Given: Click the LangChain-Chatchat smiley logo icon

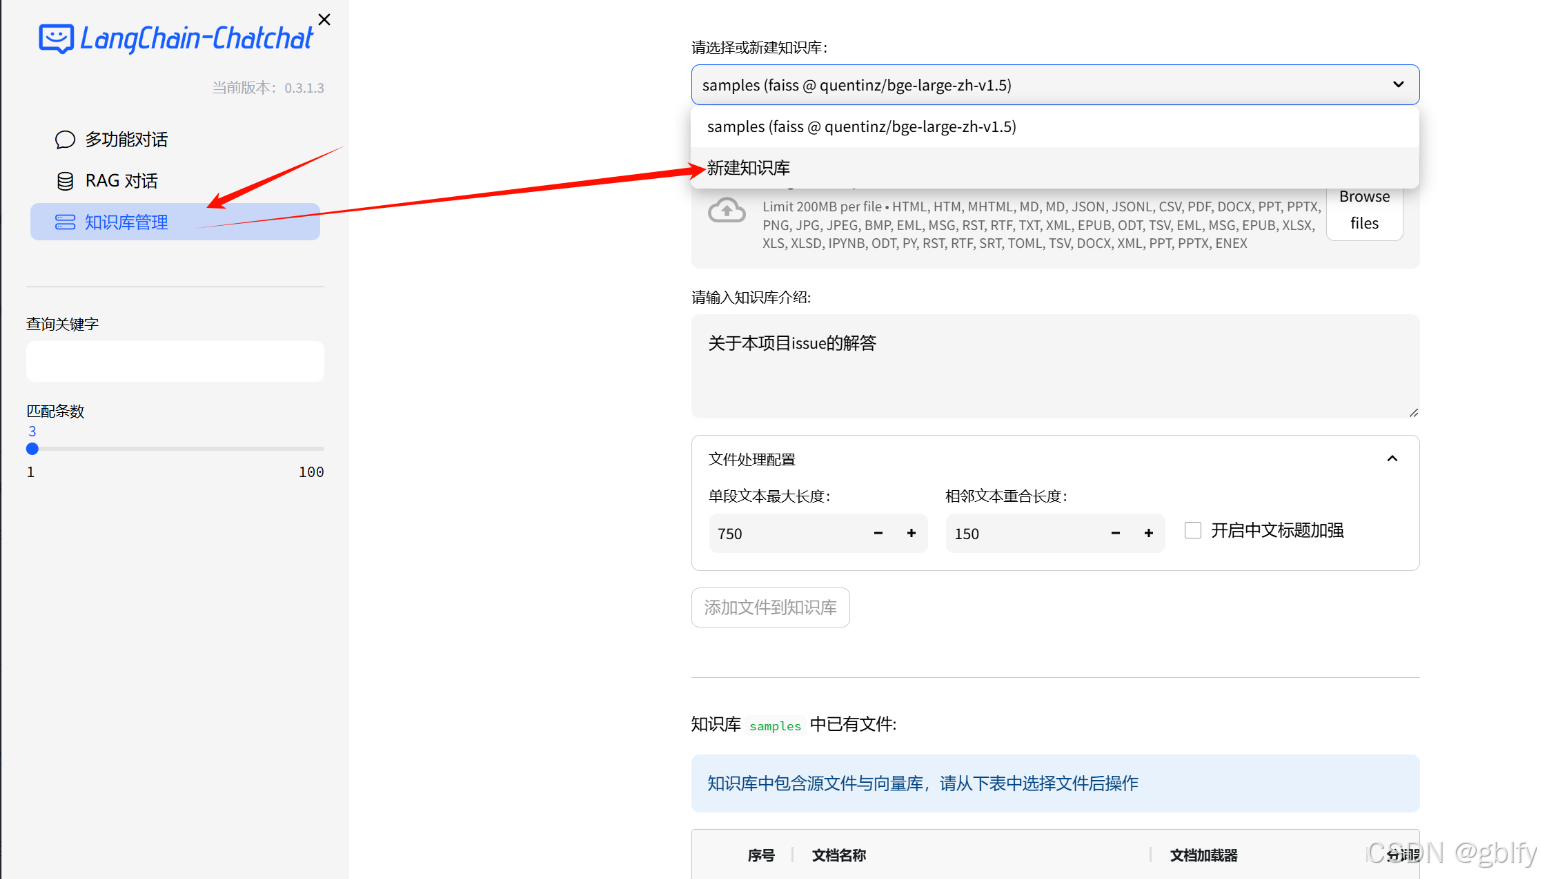Looking at the screenshot, I should click(55, 38).
